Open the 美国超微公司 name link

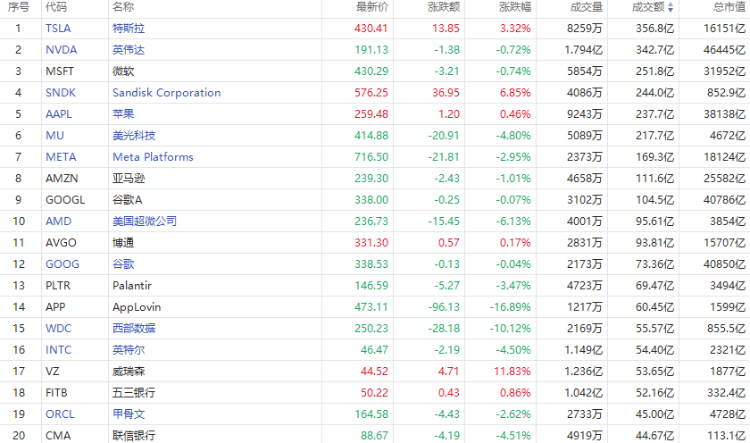pyautogui.click(x=144, y=221)
